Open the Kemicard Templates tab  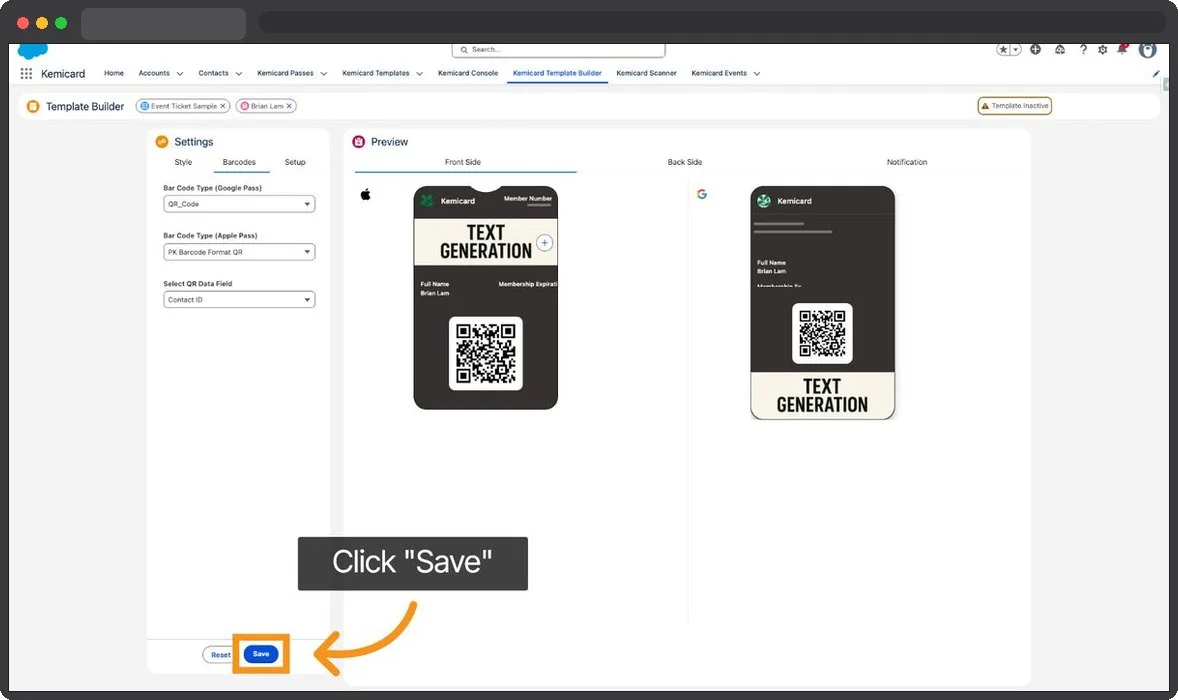(376, 74)
